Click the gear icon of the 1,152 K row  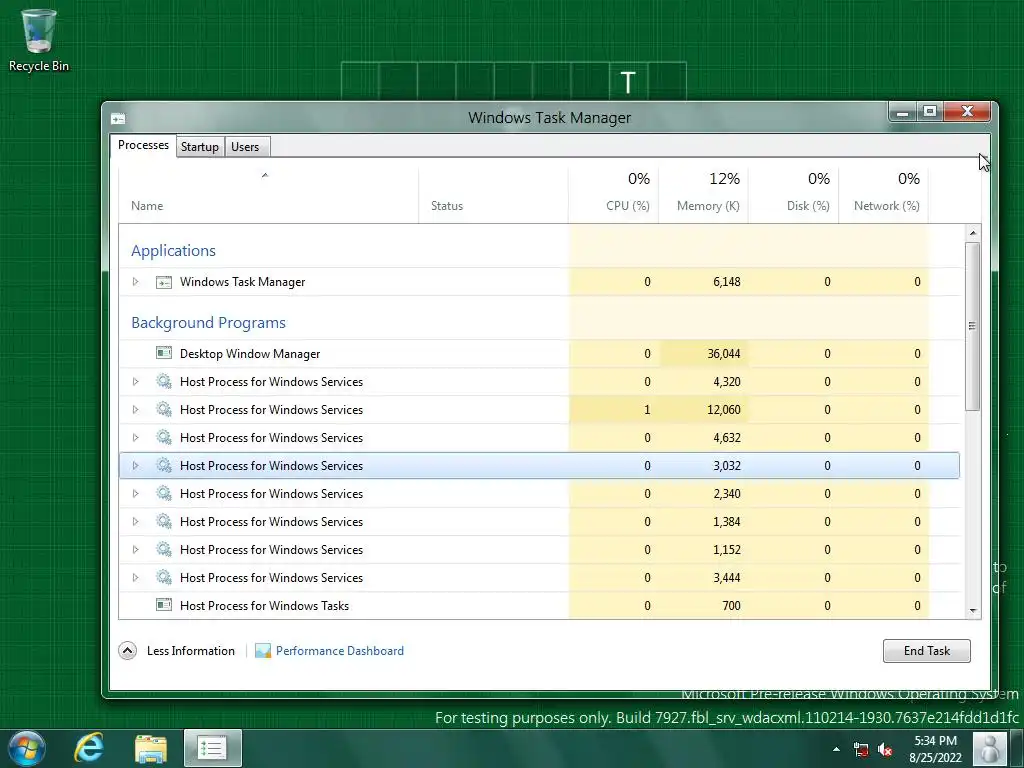pos(164,550)
